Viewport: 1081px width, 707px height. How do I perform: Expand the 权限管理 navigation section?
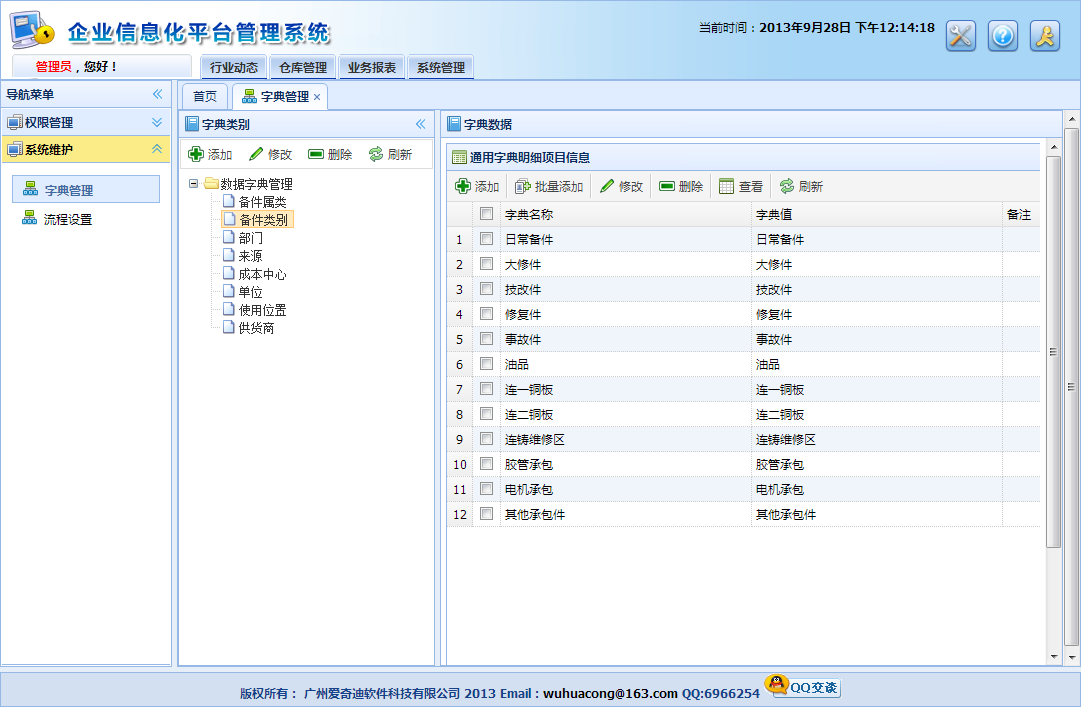[x=157, y=122]
